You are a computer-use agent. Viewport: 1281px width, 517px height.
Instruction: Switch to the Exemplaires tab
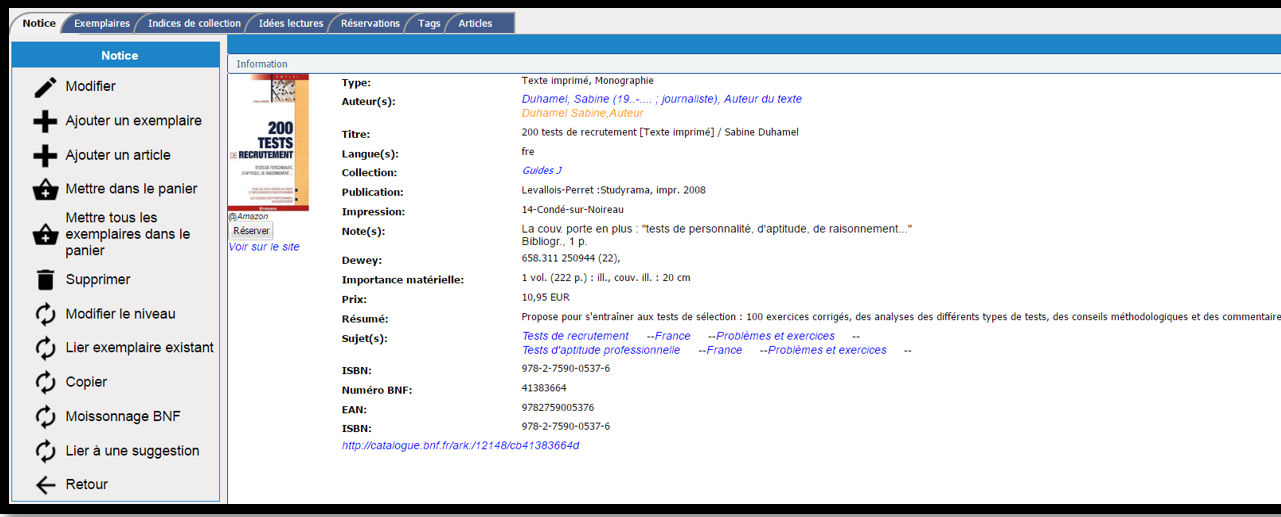pyautogui.click(x=102, y=23)
